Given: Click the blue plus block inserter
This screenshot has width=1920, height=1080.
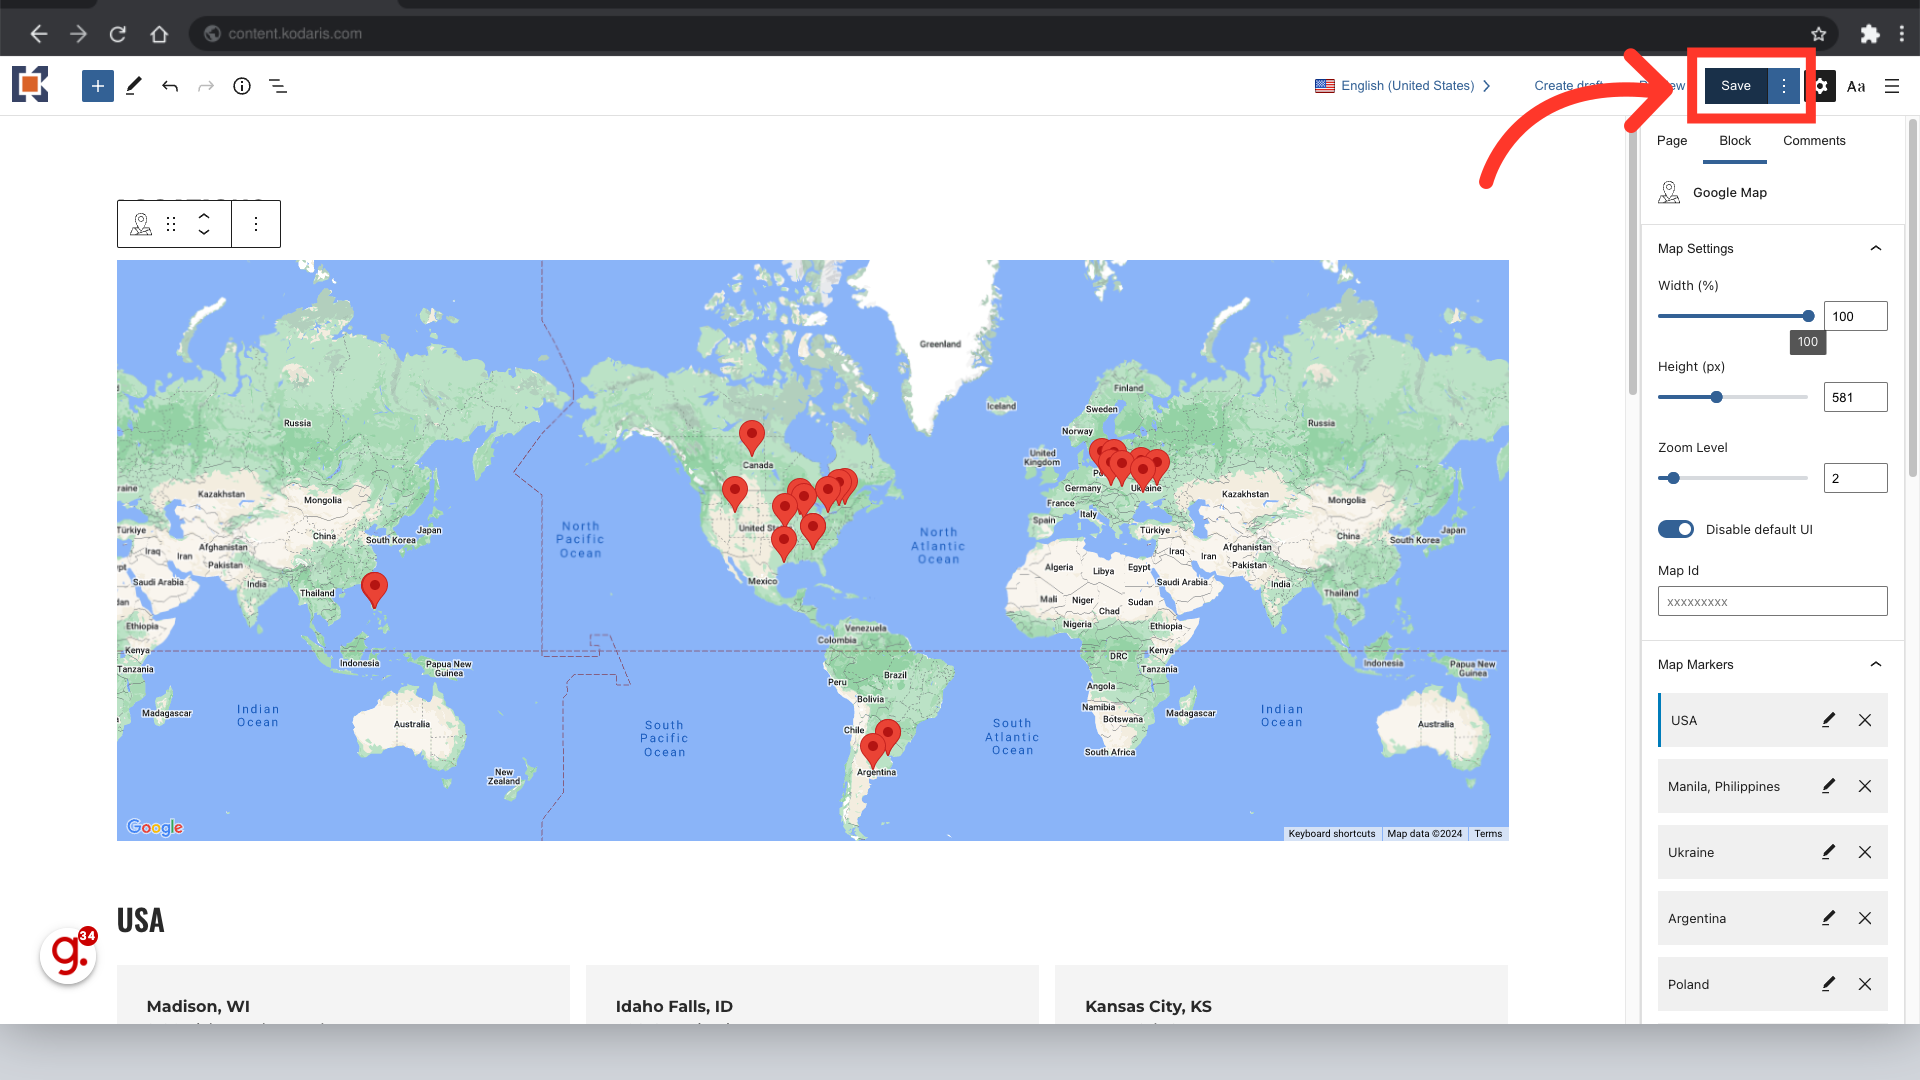Looking at the screenshot, I should [x=97, y=86].
